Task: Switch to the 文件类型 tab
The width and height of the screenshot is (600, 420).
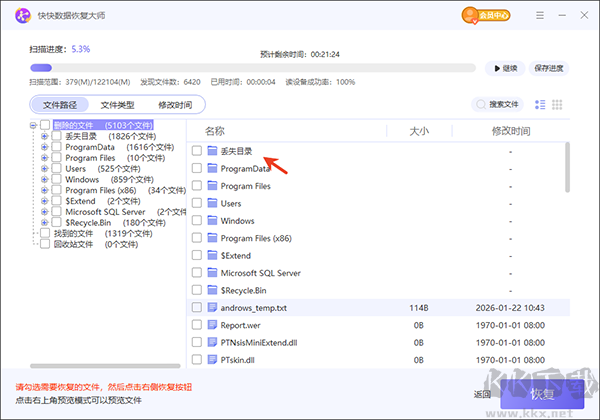Action: tap(118, 105)
